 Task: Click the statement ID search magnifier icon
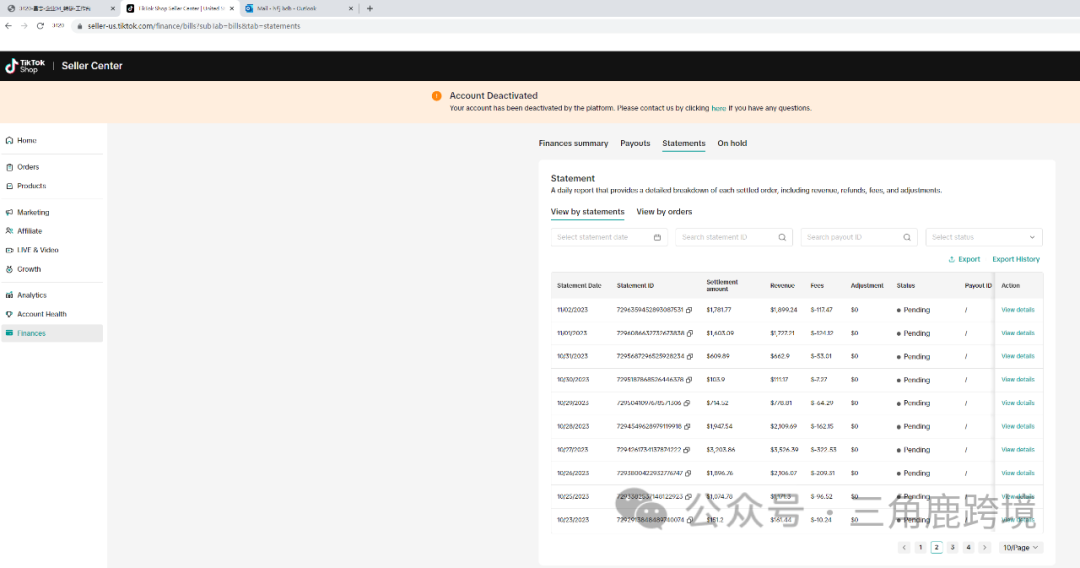pyautogui.click(x=782, y=238)
